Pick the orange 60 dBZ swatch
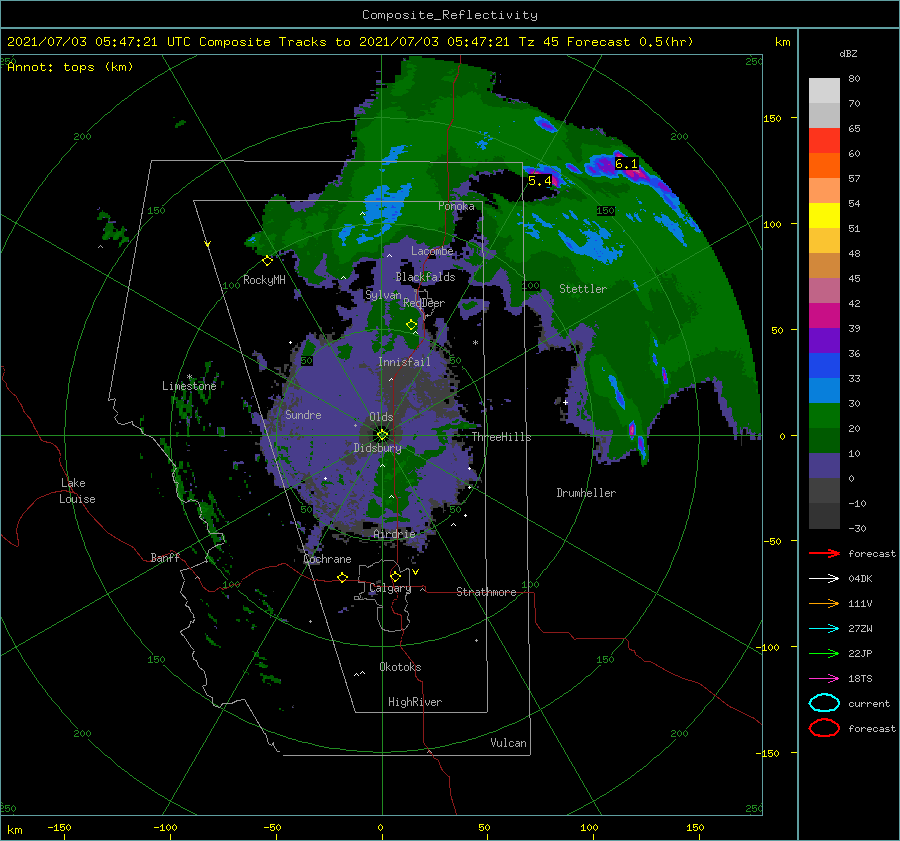The height and width of the screenshot is (841, 900). (824, 165)
